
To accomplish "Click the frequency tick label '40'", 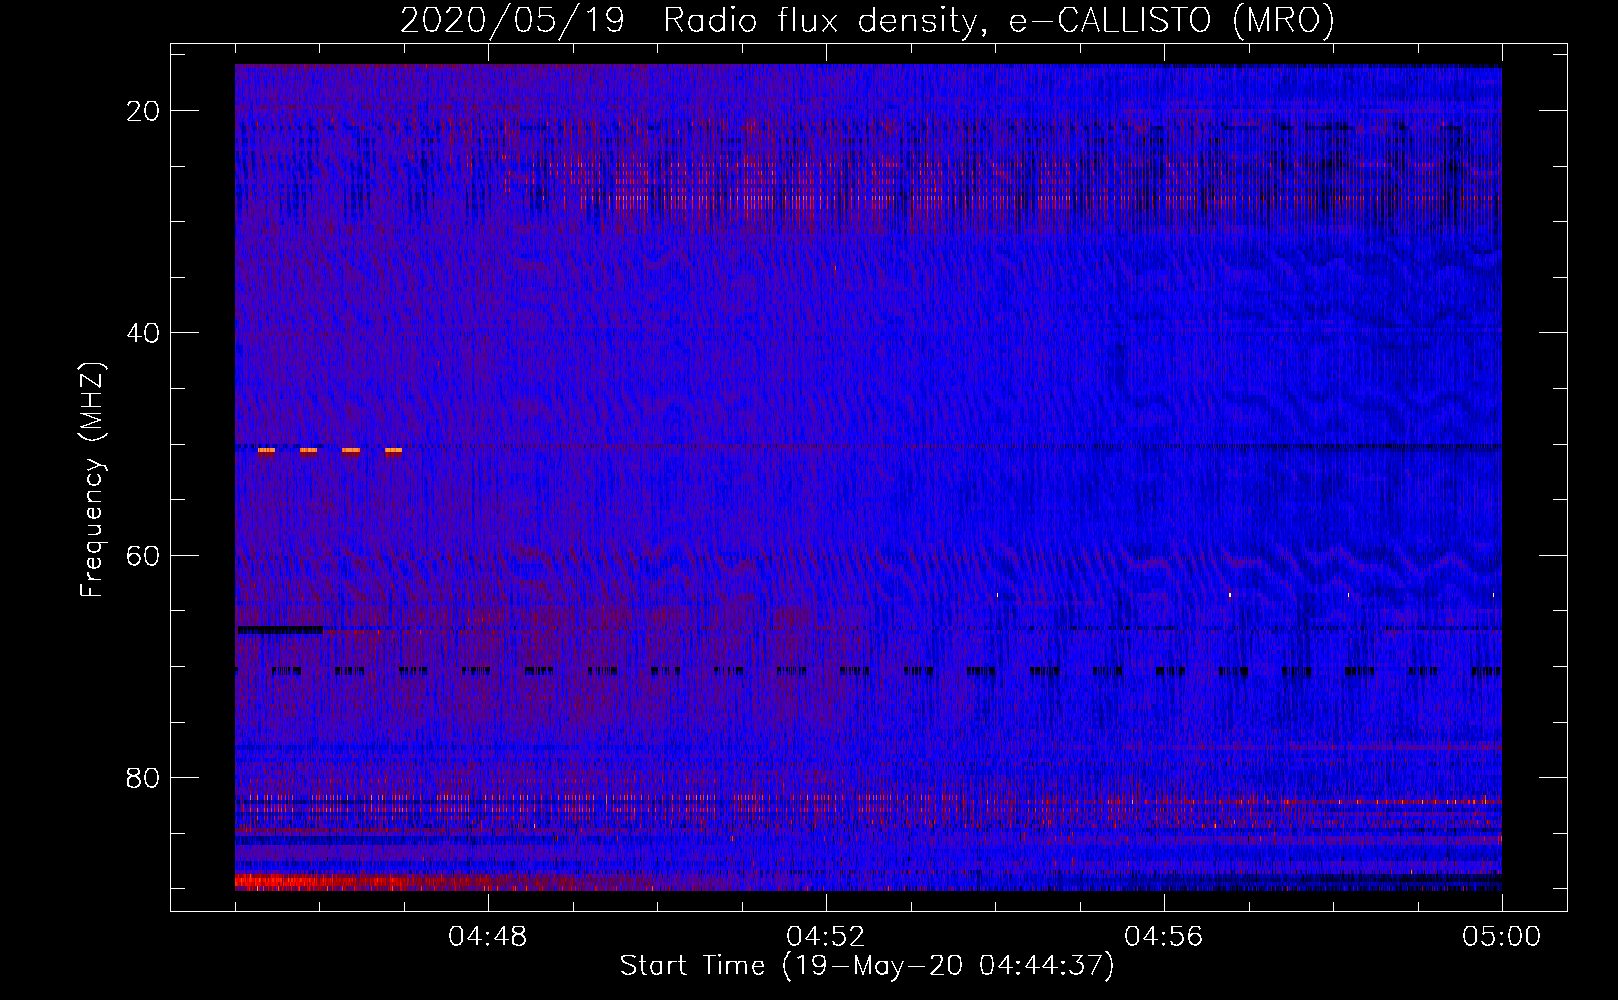I will (144, 333).
